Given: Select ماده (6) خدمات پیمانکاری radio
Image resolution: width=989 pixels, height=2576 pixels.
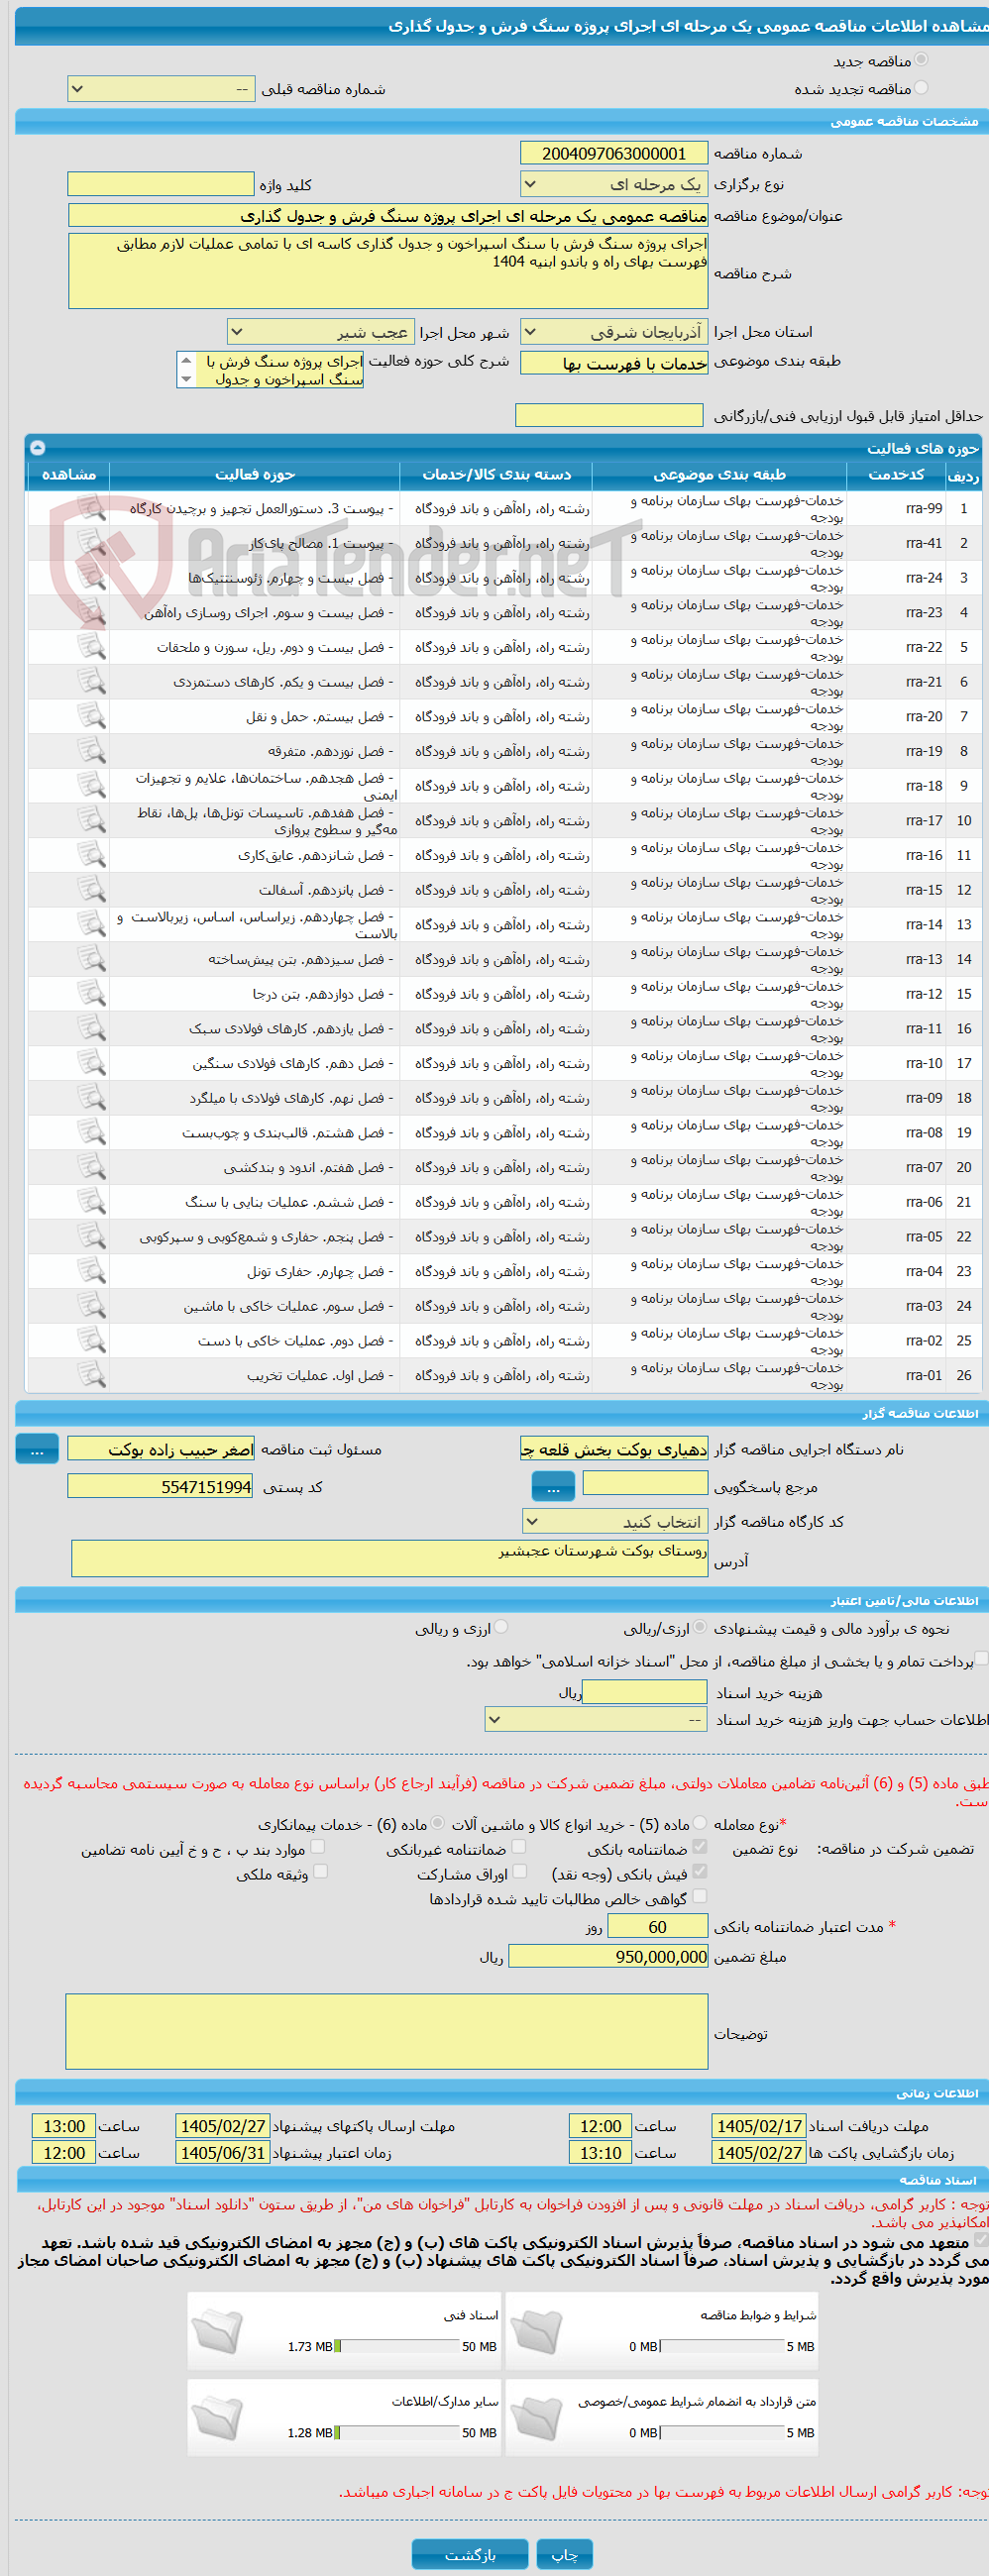Looking at the screenshot, I should (438, 1823).
